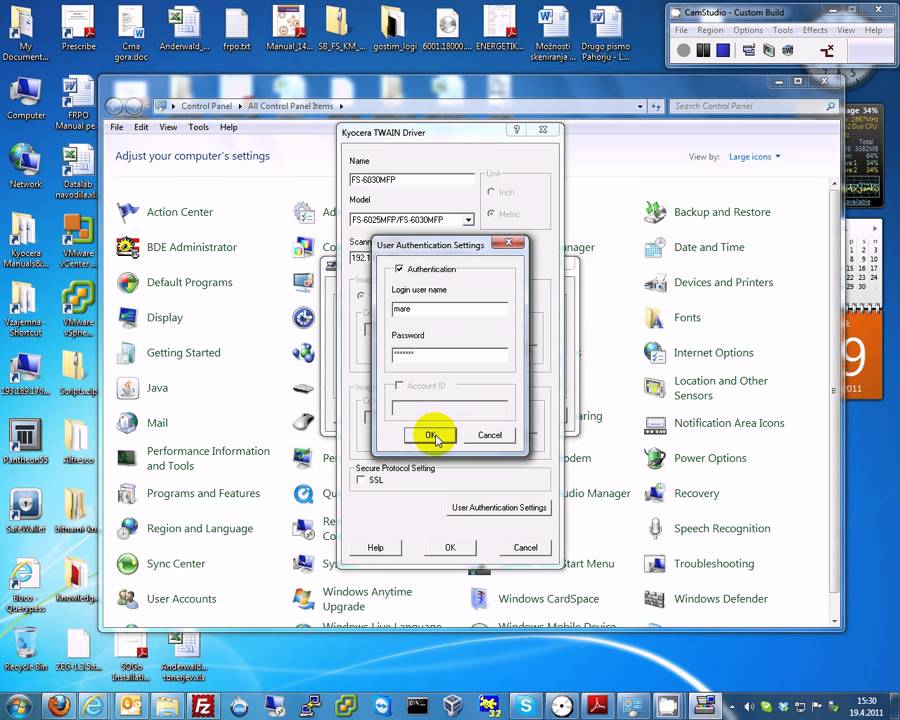Click OK in Kyocera TWAIN Driver dialog
The width and height of the screenshot is (900, 720).
point(450,548)
